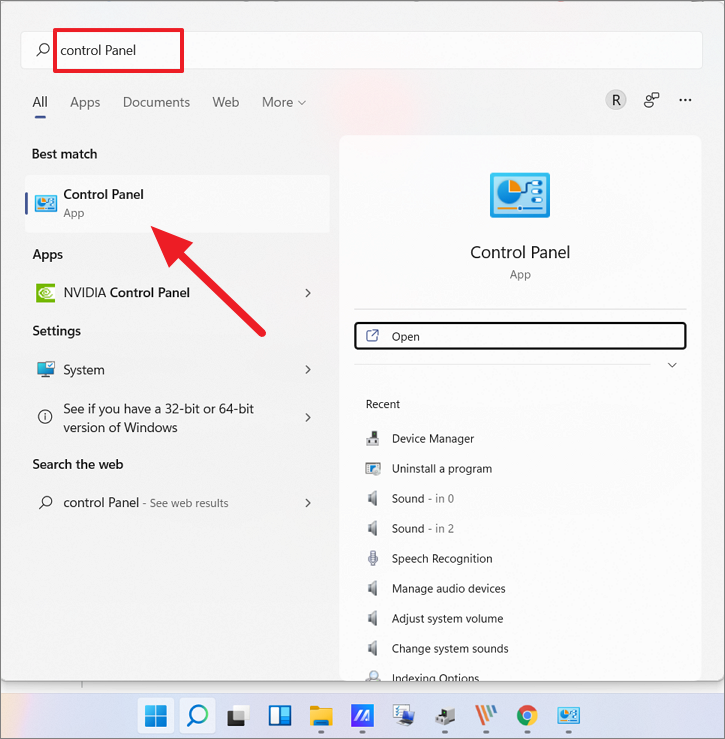
Task: Open the Control Panel best match result
Action: pos(177,203)
